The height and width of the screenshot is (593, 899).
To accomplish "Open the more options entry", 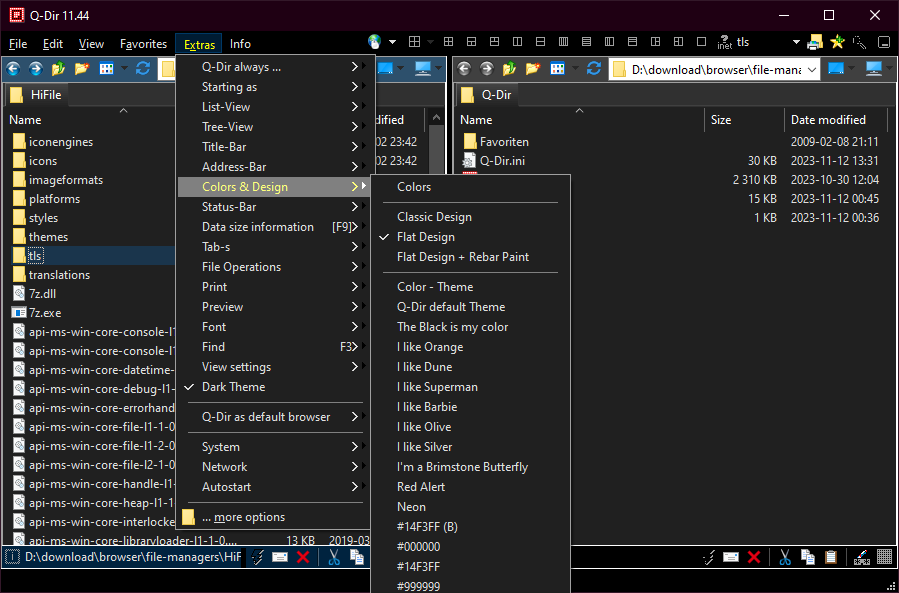I will point(243,517).
